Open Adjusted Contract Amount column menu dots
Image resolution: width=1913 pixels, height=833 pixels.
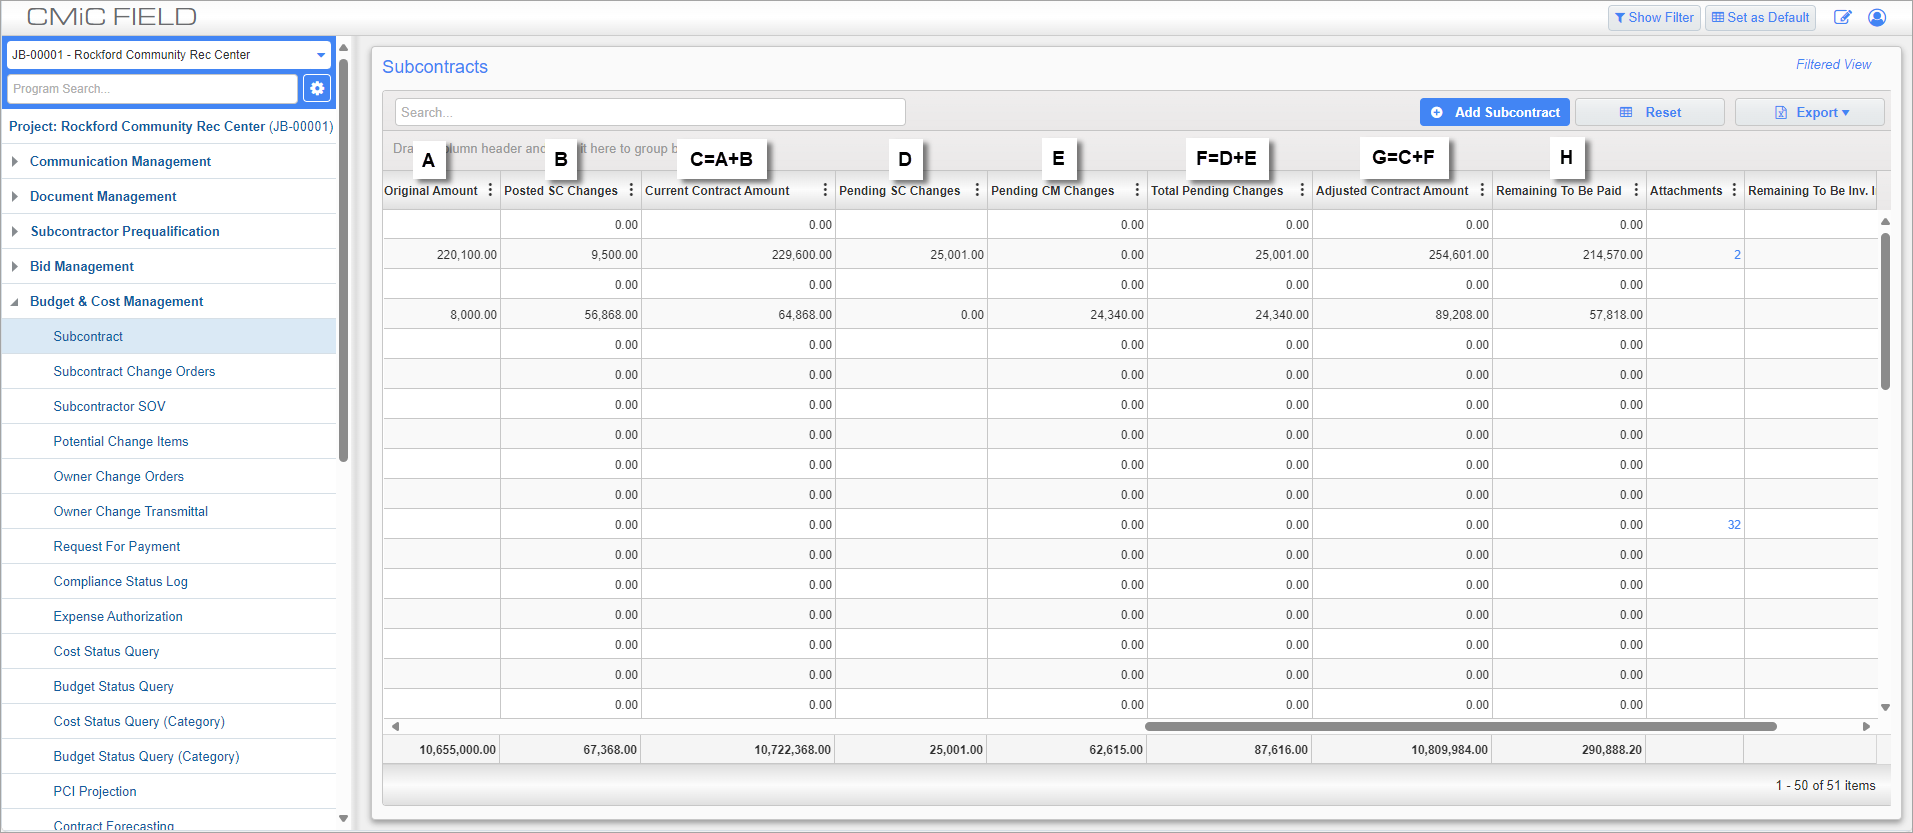1482,190
